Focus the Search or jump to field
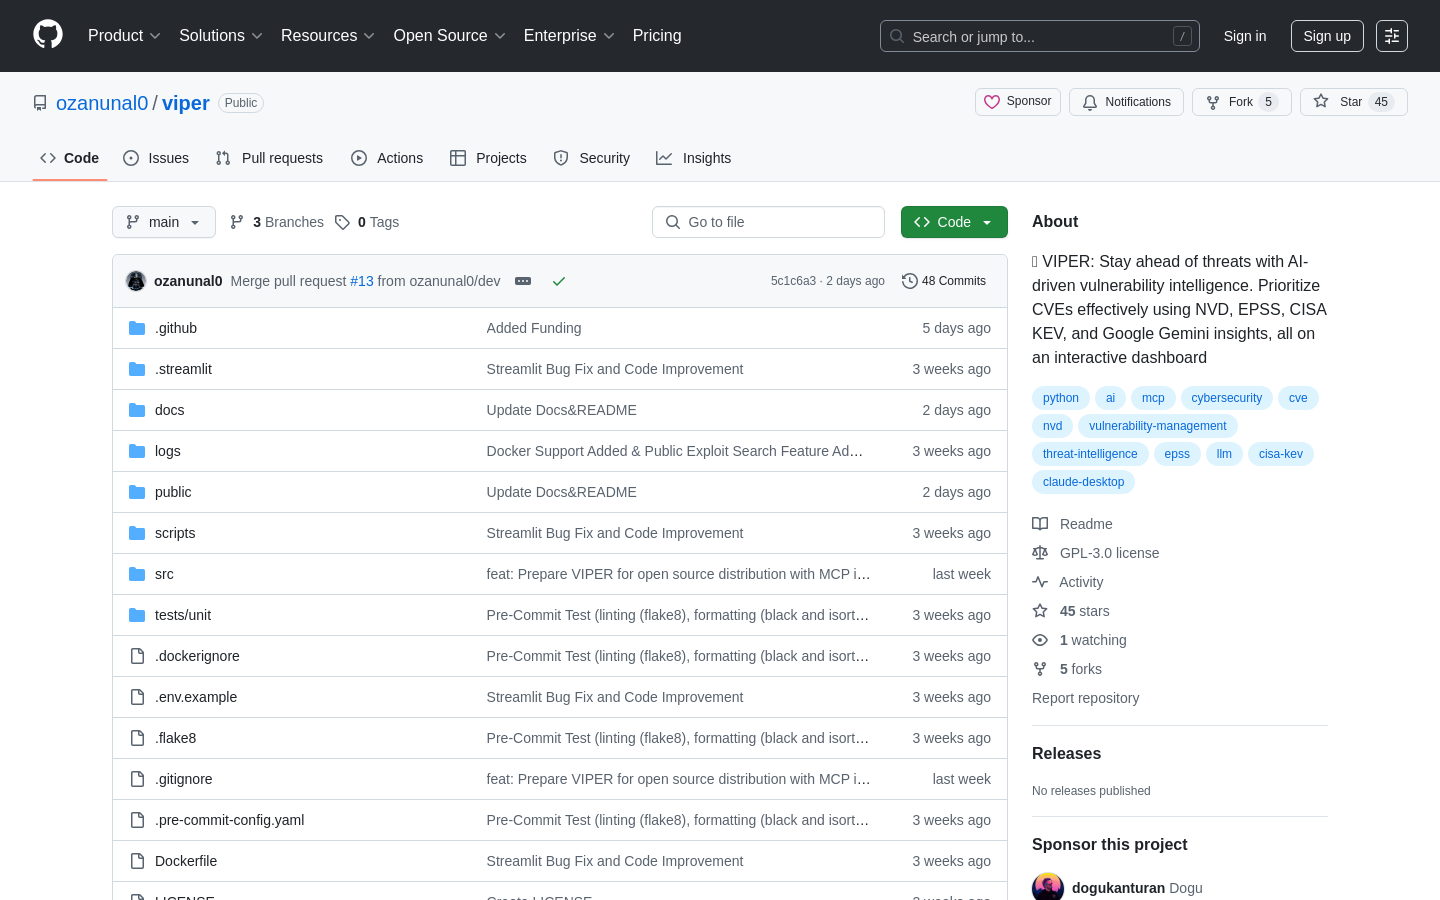 tap(1040, 36)
